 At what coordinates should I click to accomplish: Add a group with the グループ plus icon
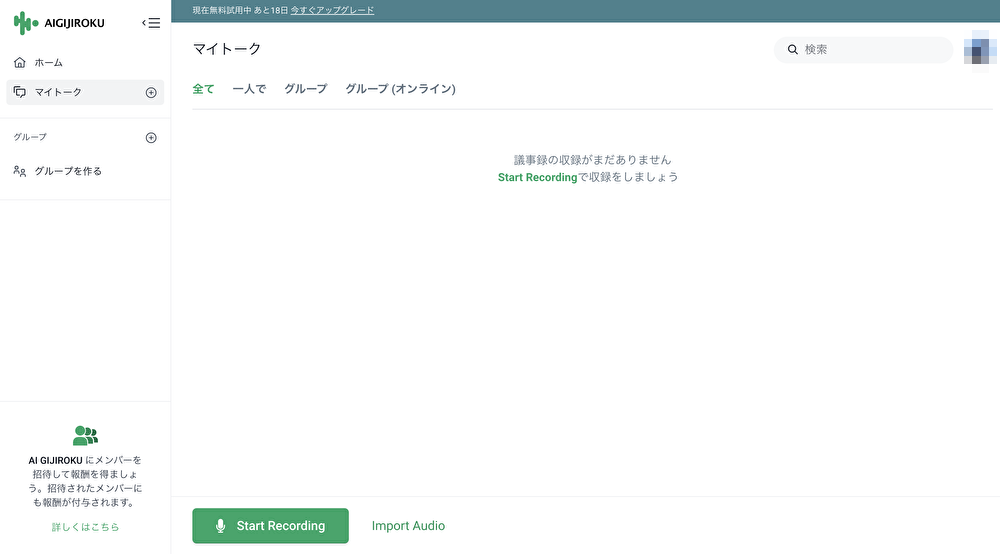point(151,138)
